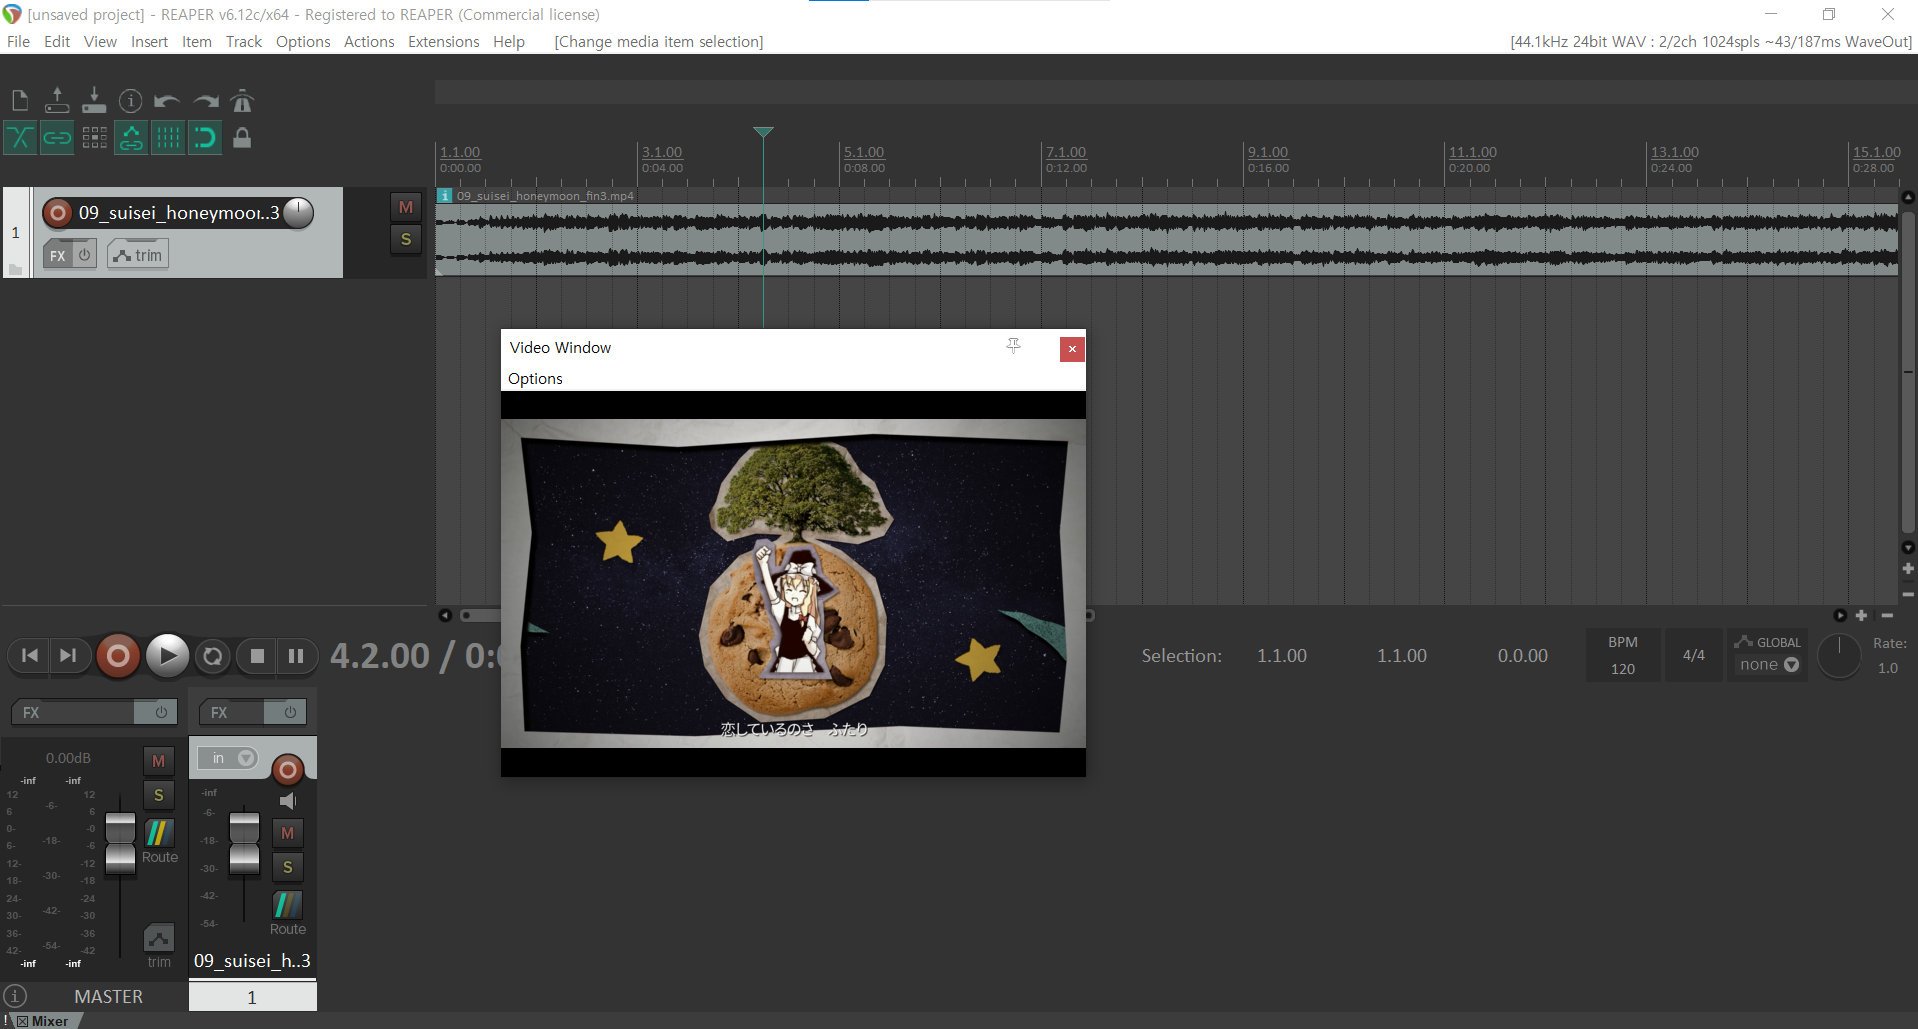Click the trim envelope button on track
This screenshot has height=1029, width=1918.
click(x=138, y=255)
